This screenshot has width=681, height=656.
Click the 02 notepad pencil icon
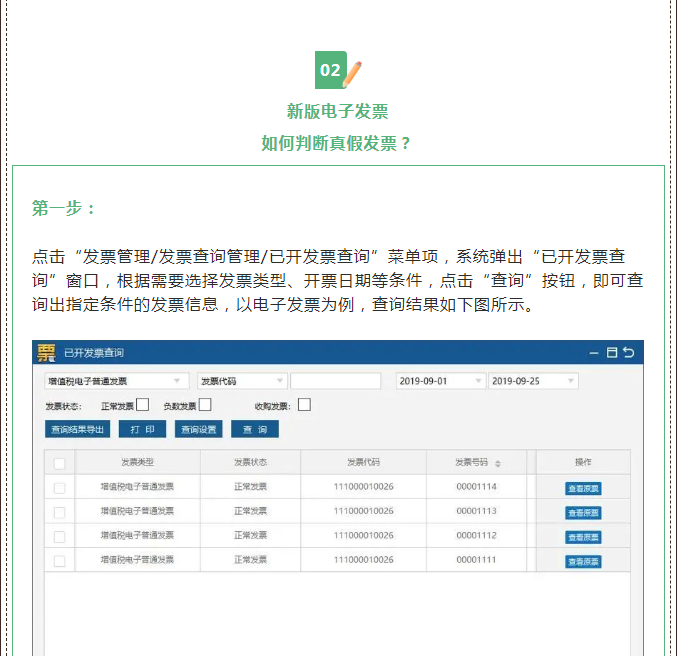[338, 70]
